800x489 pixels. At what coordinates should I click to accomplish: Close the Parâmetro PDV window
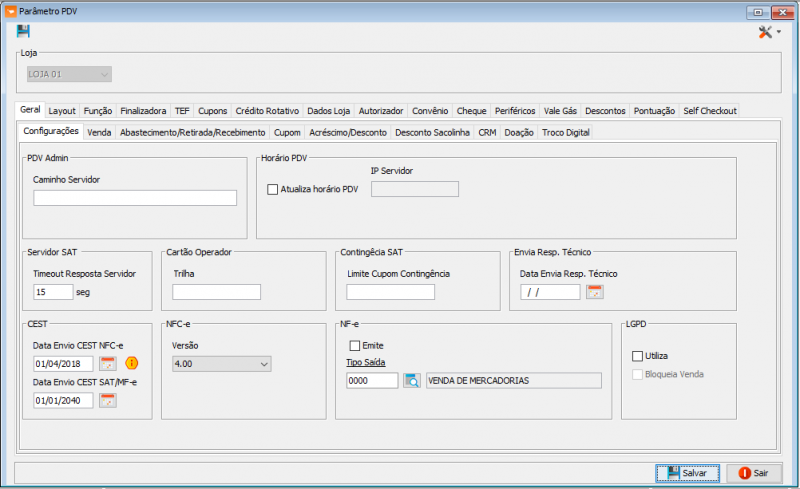point(782,12)
